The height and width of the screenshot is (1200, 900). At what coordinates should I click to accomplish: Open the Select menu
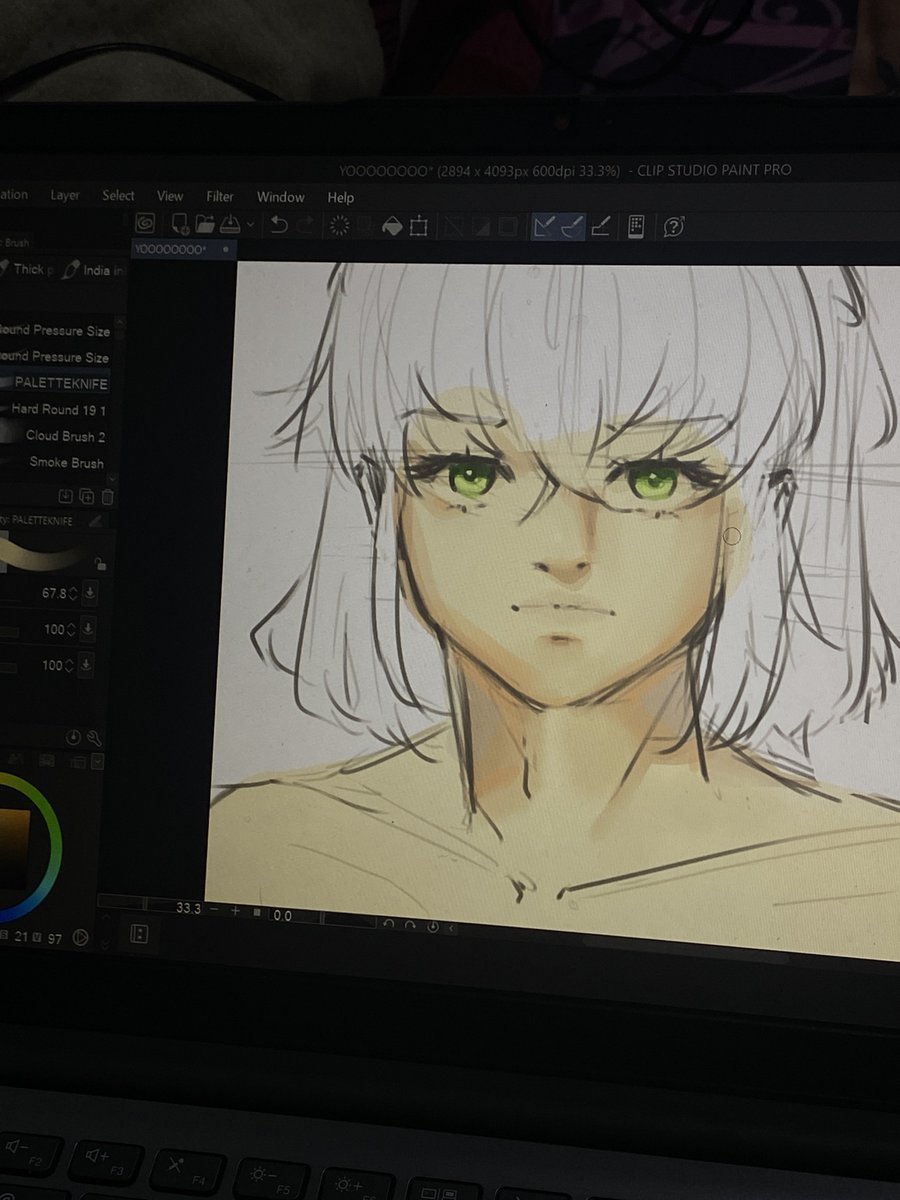[118, 196]
